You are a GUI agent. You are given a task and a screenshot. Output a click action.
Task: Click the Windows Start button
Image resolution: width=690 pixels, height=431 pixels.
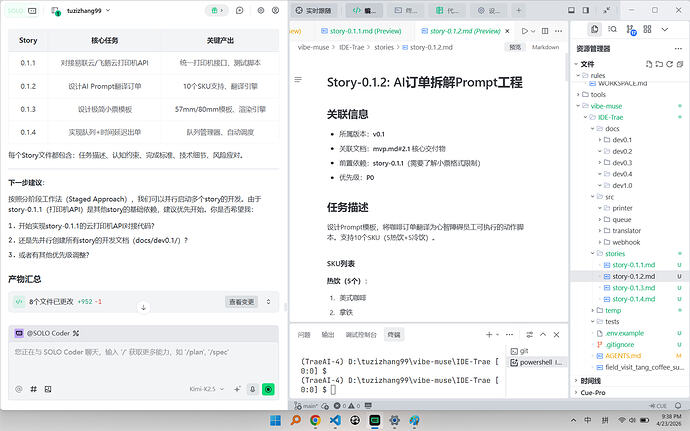pyautogui.click(x=275, y=420)
